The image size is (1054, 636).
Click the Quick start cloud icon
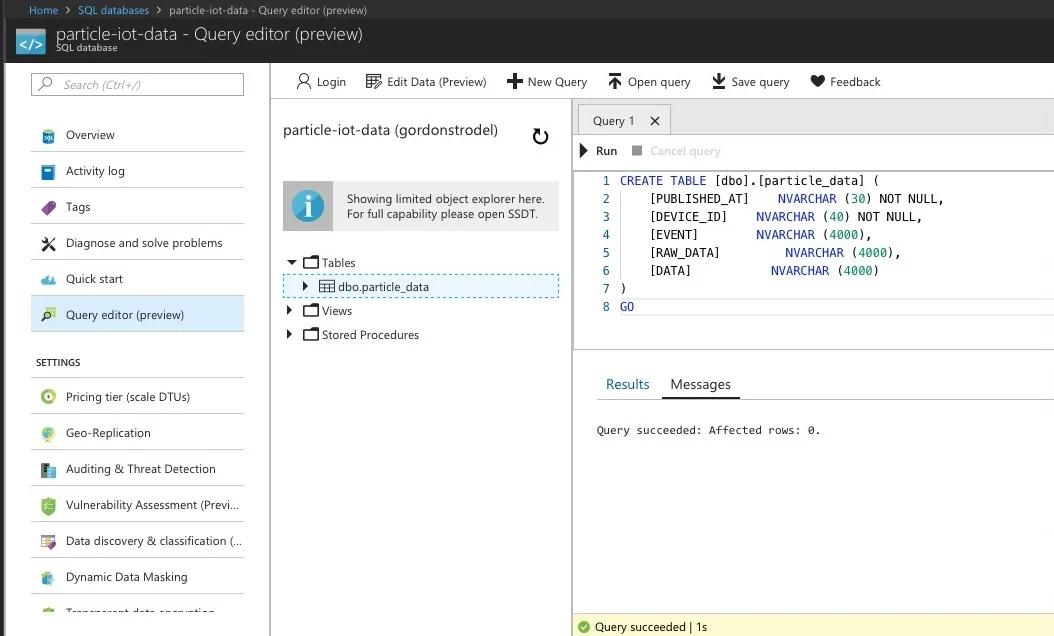pos(48,280)
